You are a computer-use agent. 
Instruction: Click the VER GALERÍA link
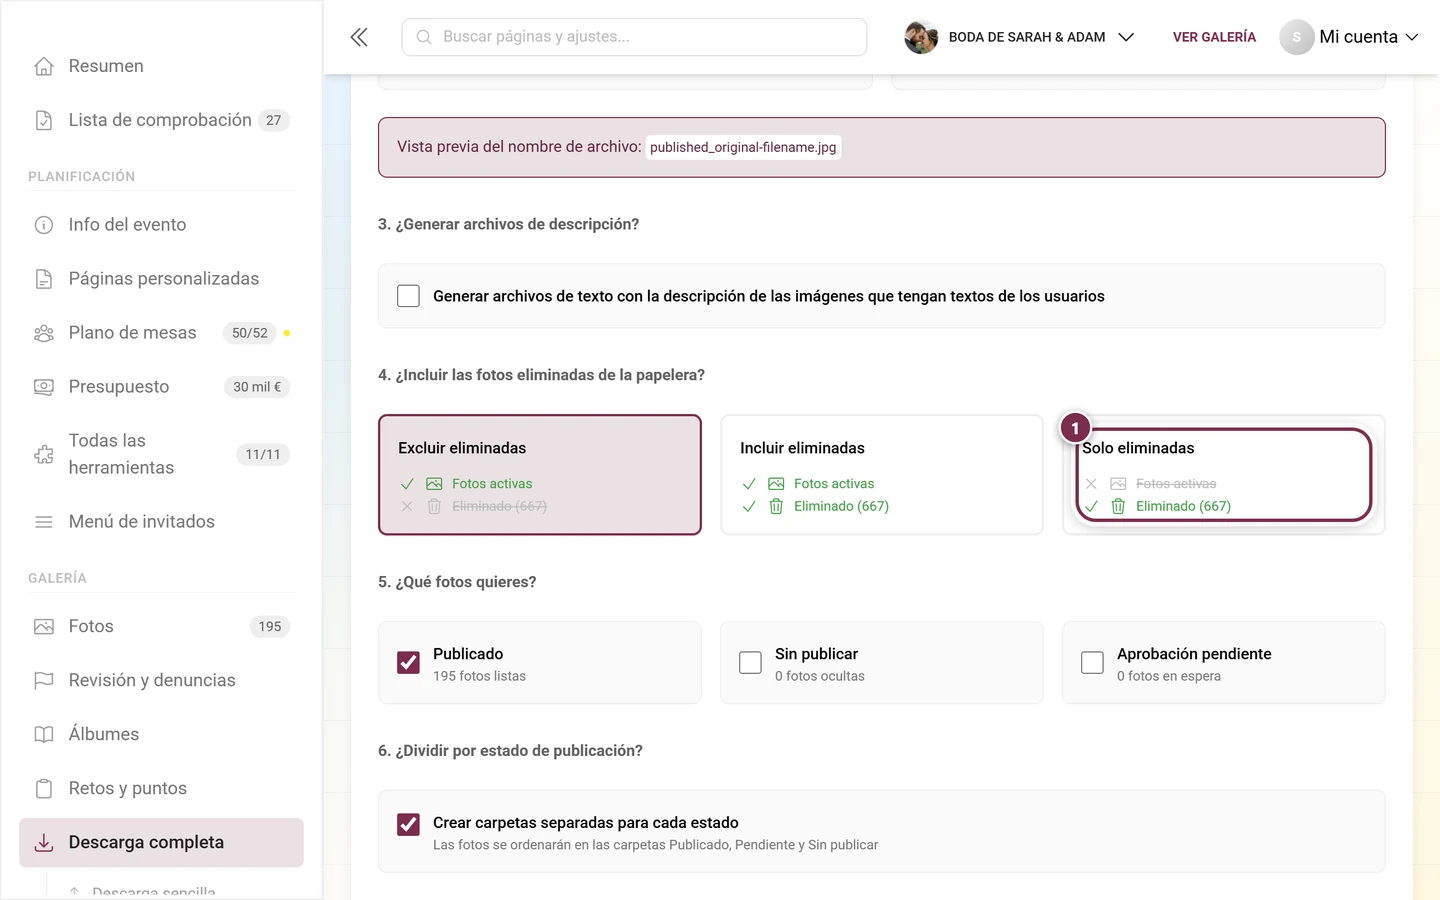pyautogui.click(x=1214, y=37)
